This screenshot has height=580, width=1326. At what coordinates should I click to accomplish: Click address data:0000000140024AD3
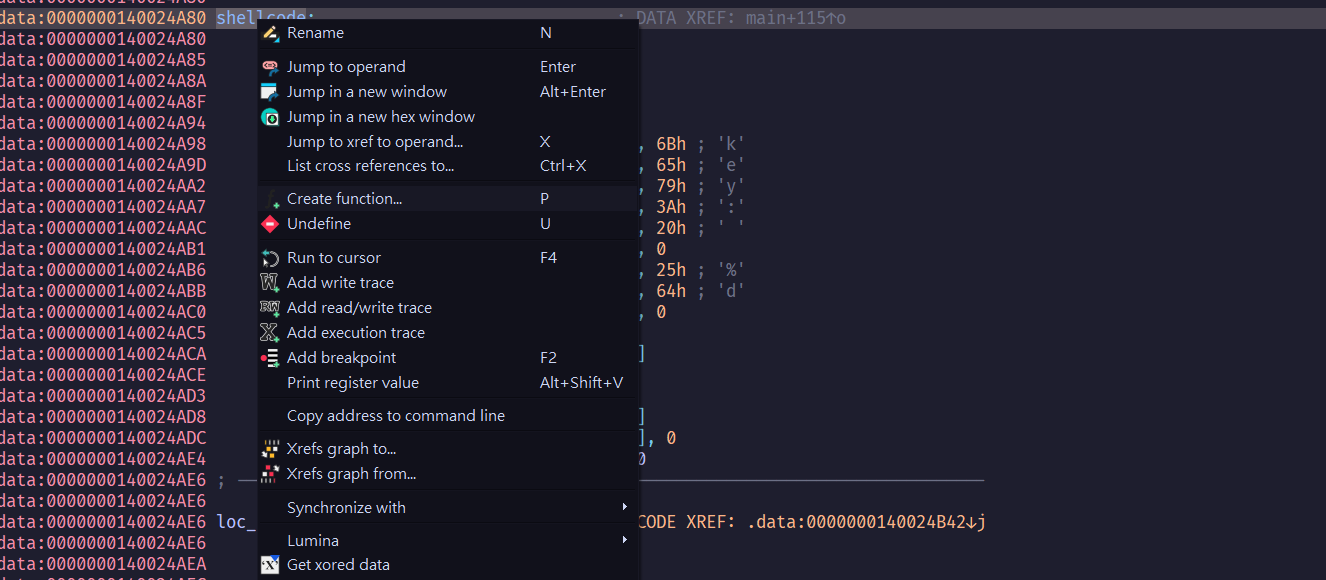tap(103, 396)
